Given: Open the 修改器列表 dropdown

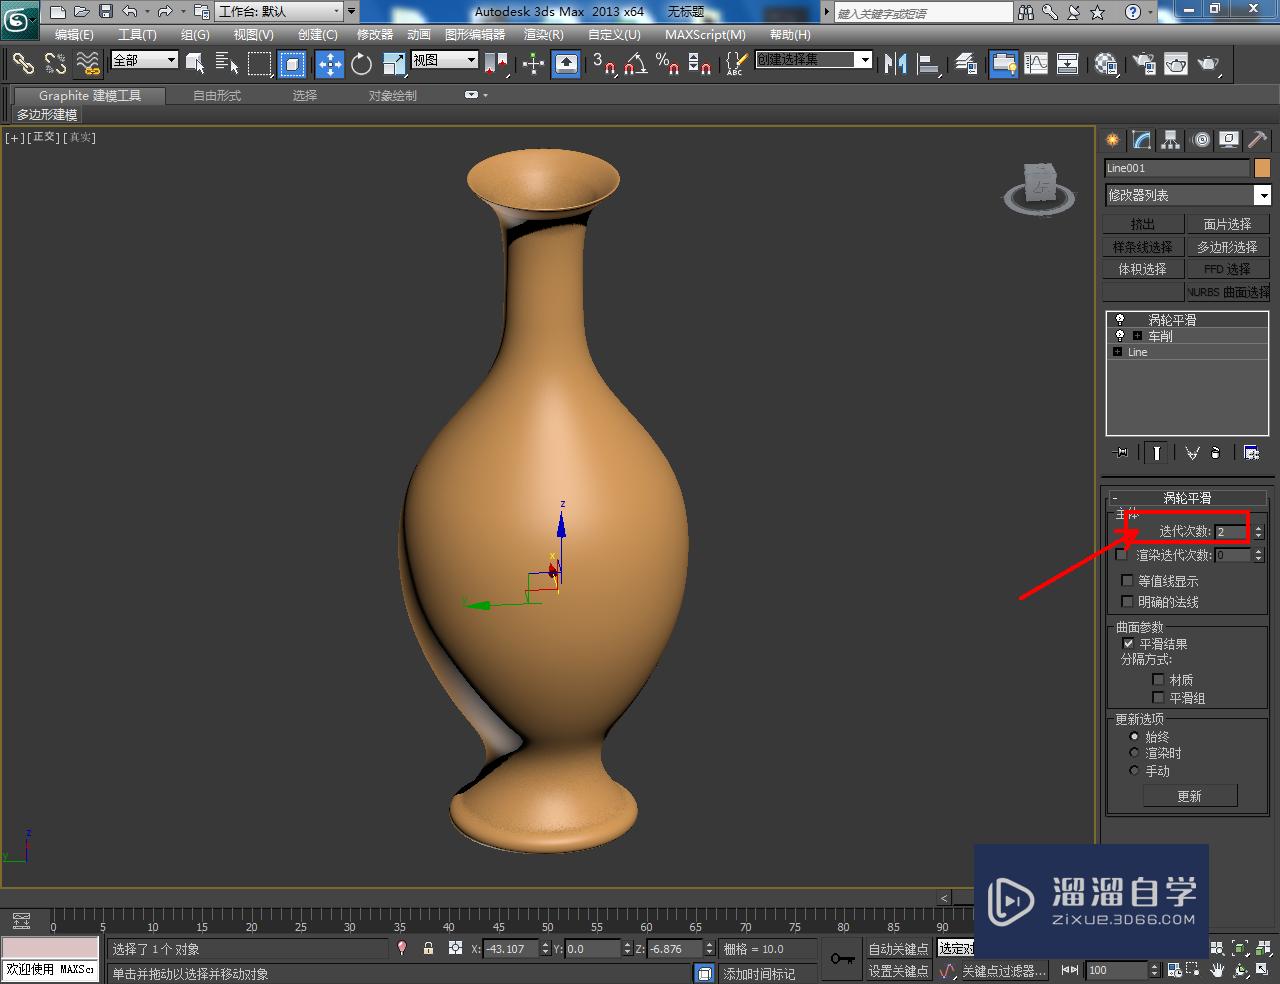Looking at the screenshot, I should coord(1188,195).
